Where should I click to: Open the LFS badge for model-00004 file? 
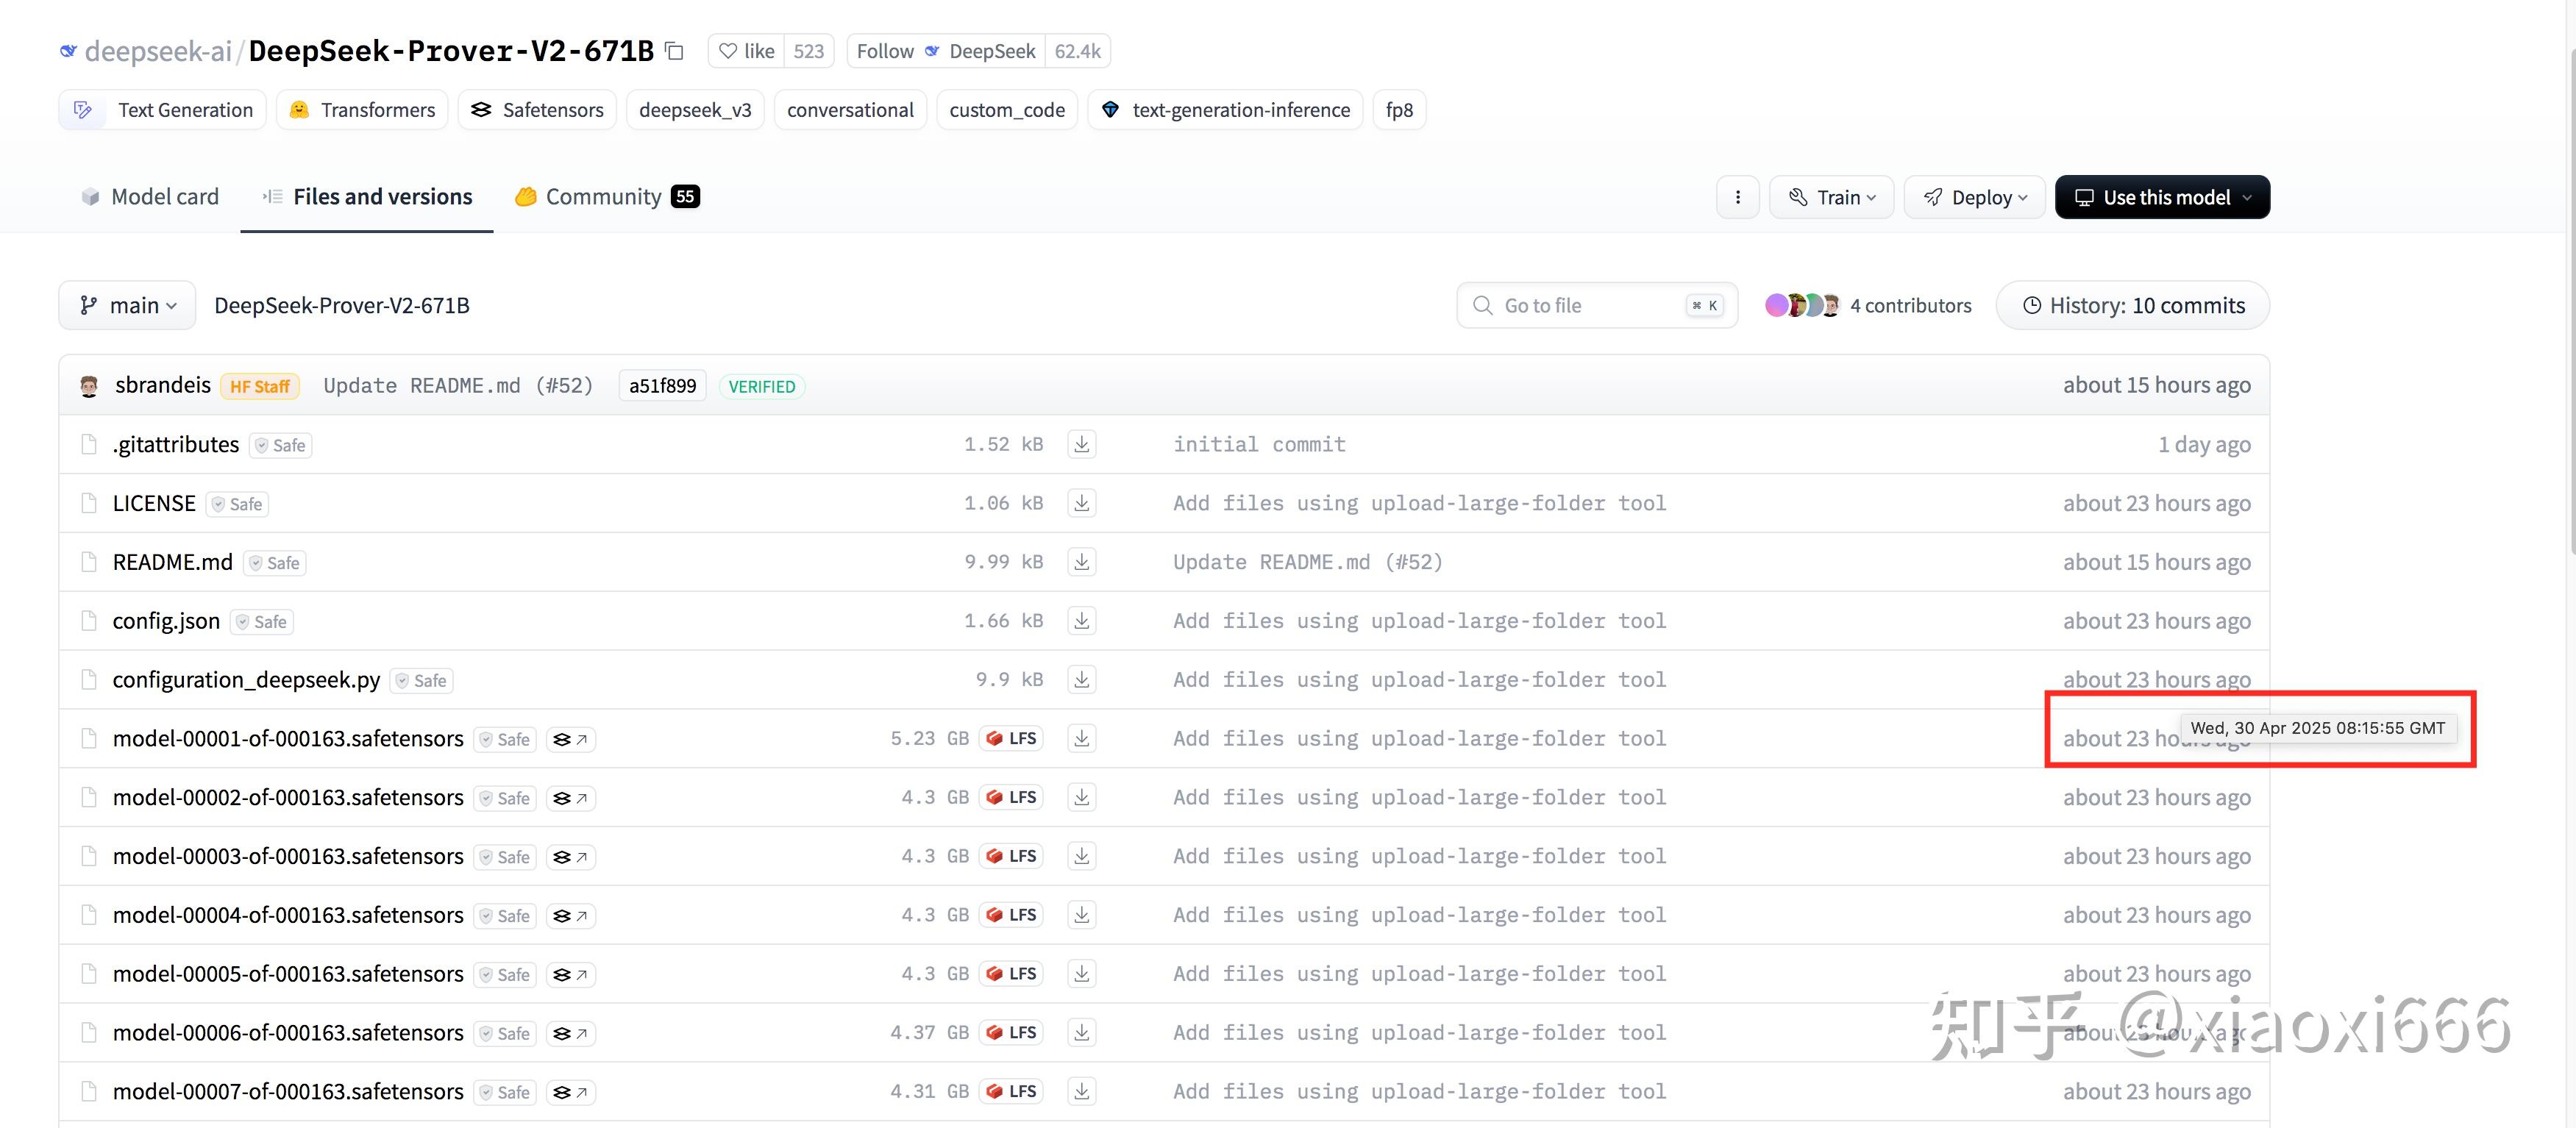1011,916
